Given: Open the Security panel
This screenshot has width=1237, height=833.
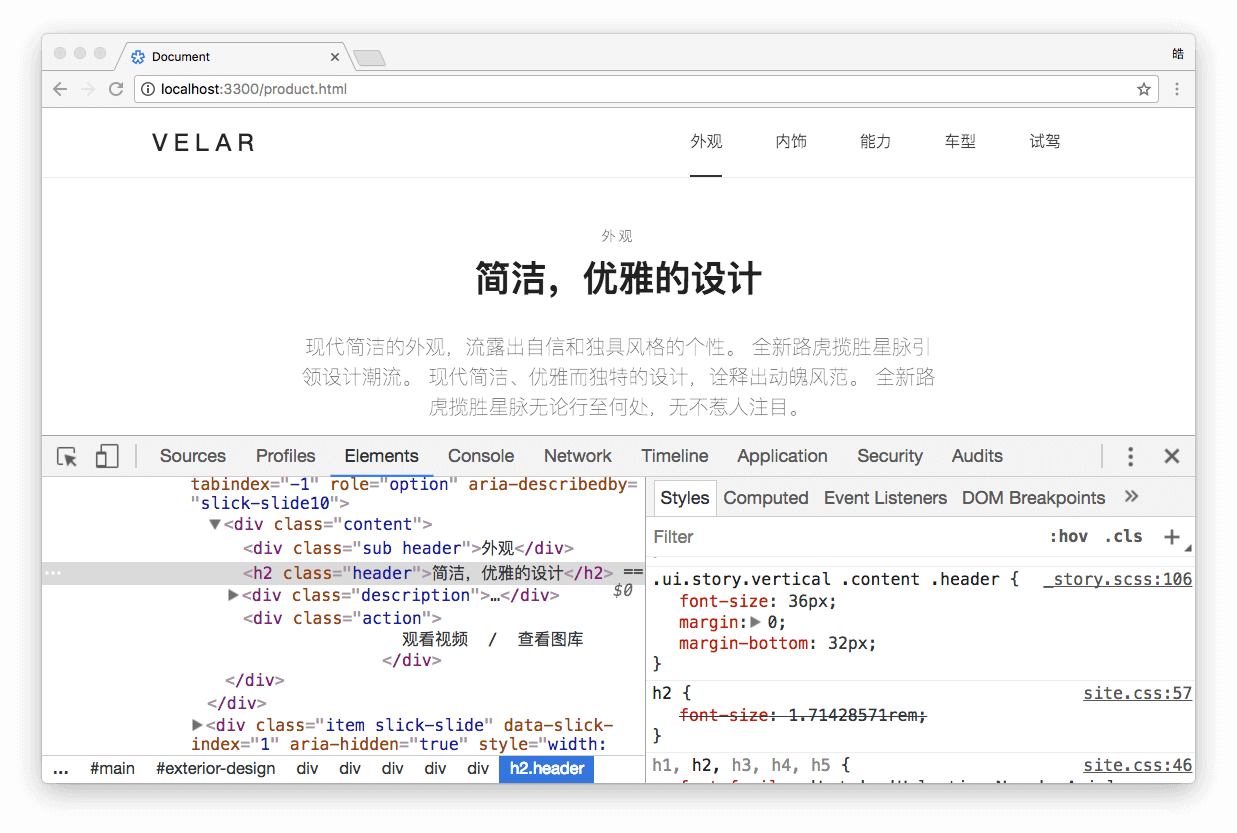Looking at the screenshot, I should click(x=890, y=456).
